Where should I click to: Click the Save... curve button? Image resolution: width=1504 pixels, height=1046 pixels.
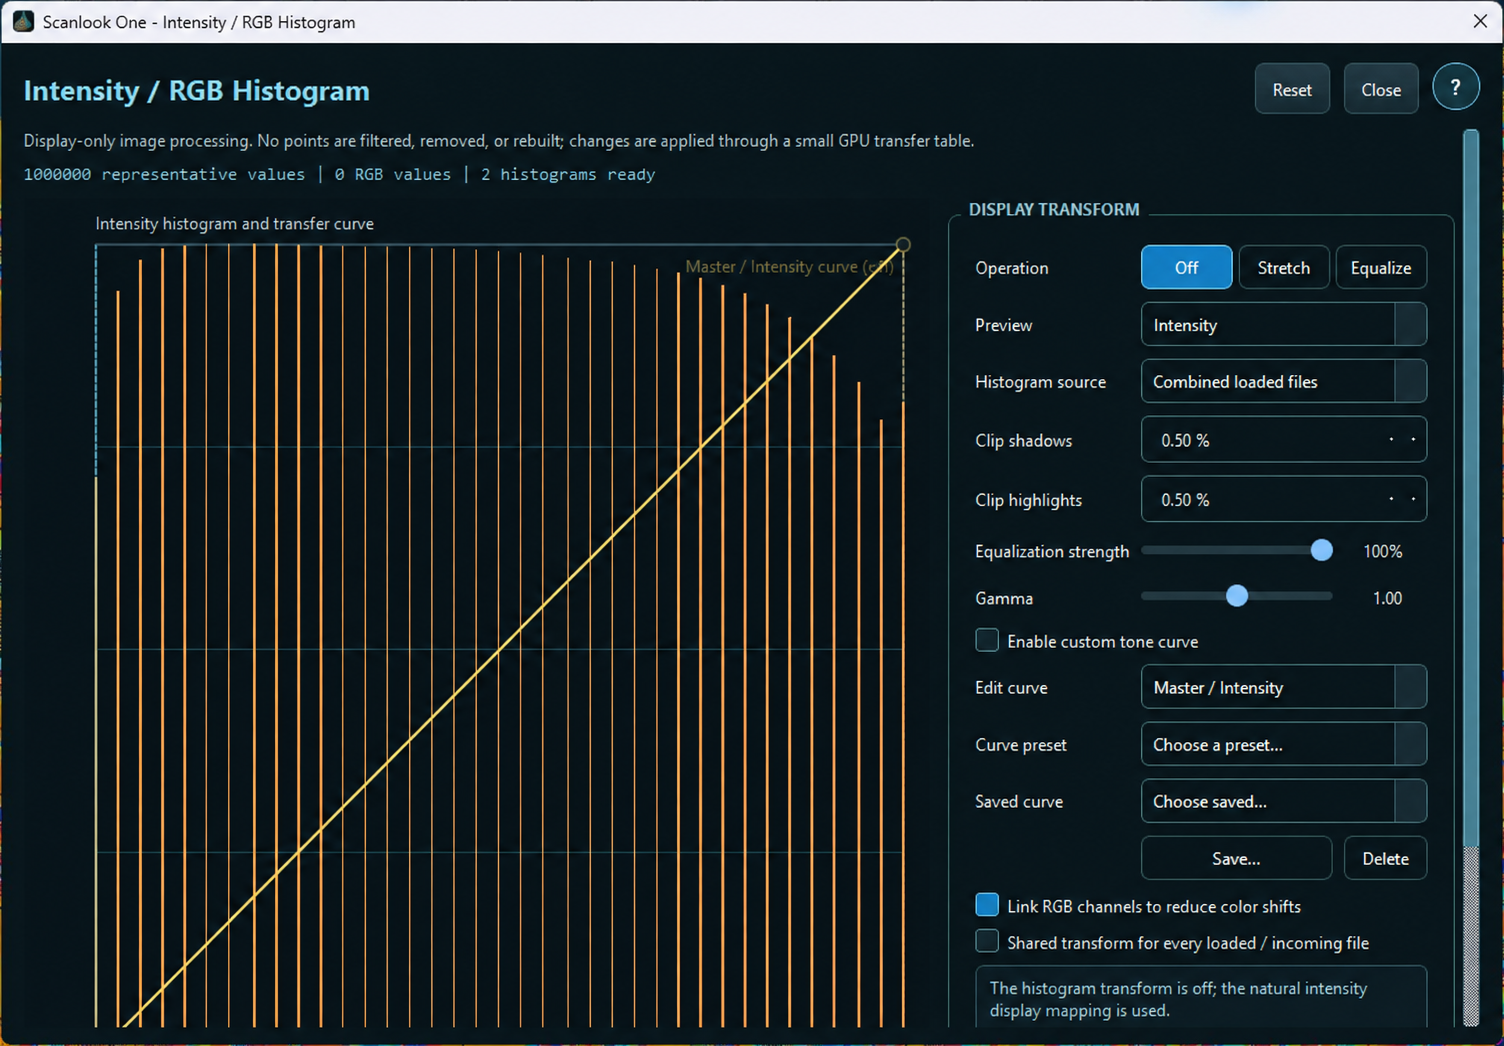pos(1236,858)
